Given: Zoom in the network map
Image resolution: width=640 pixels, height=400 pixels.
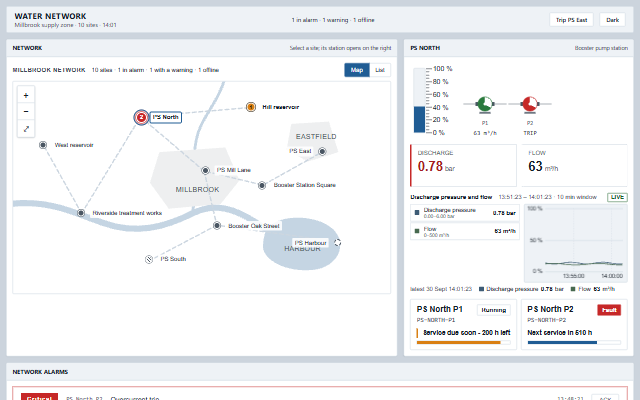Looking at the screenshot, I should point(26,96).
